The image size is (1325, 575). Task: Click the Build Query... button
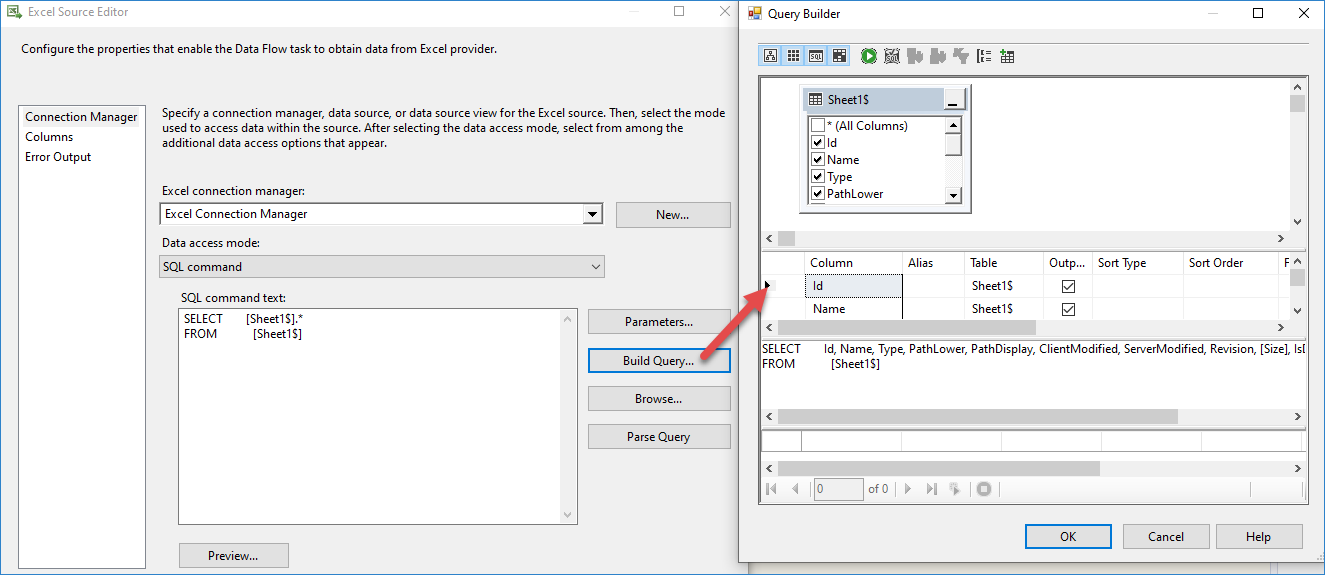[658, 361]
